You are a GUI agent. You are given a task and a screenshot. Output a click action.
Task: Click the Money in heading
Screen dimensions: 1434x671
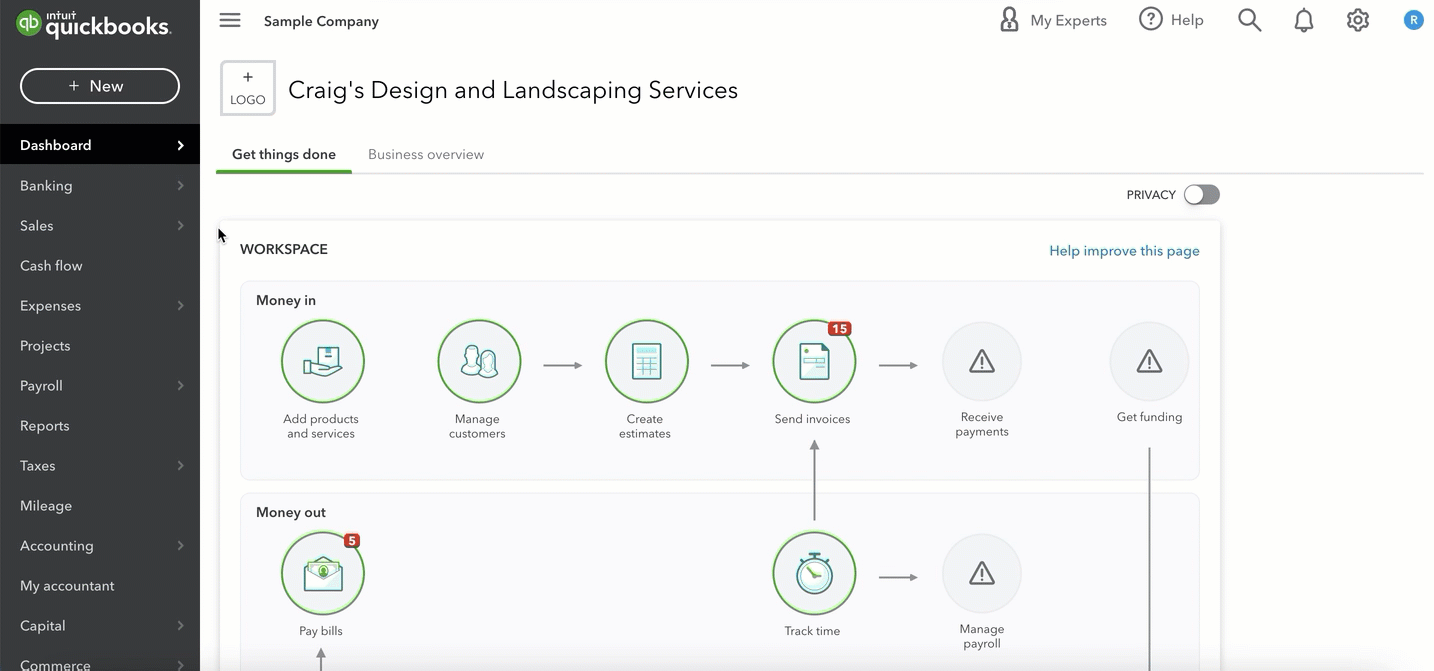coord(286,300)
